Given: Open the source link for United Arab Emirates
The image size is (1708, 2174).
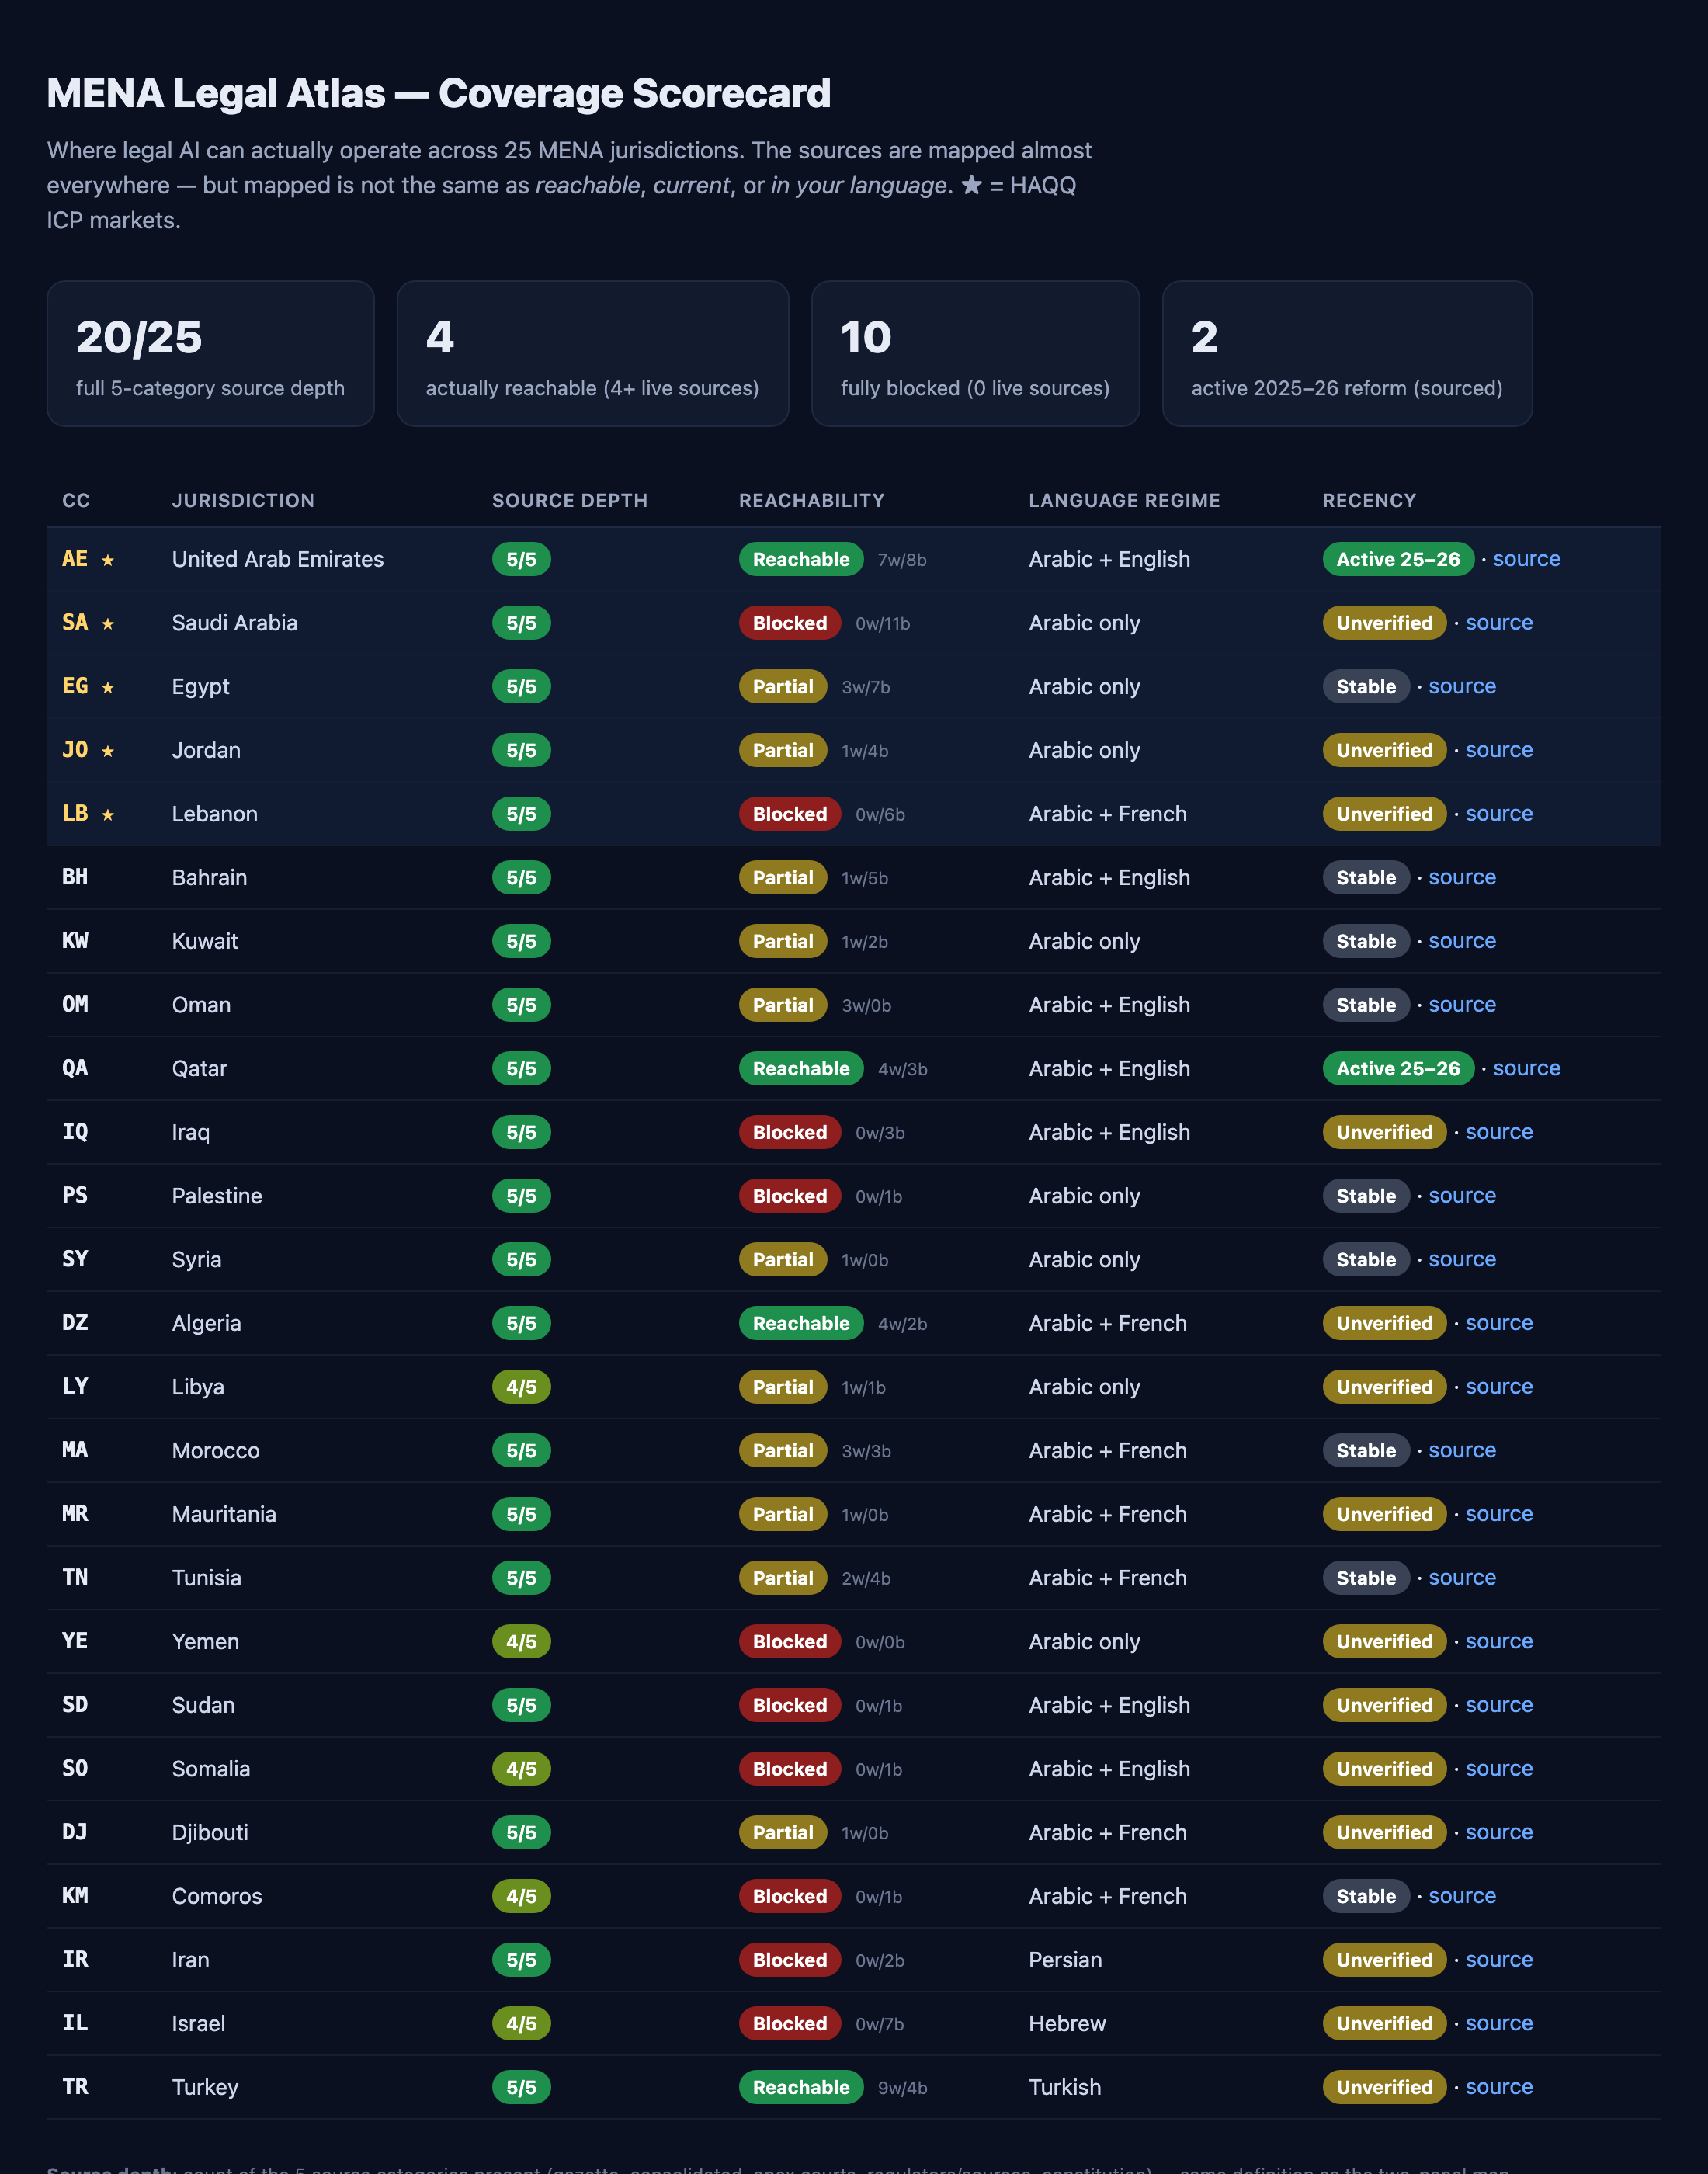Looking at the screenshot, I should (1526, 559).
